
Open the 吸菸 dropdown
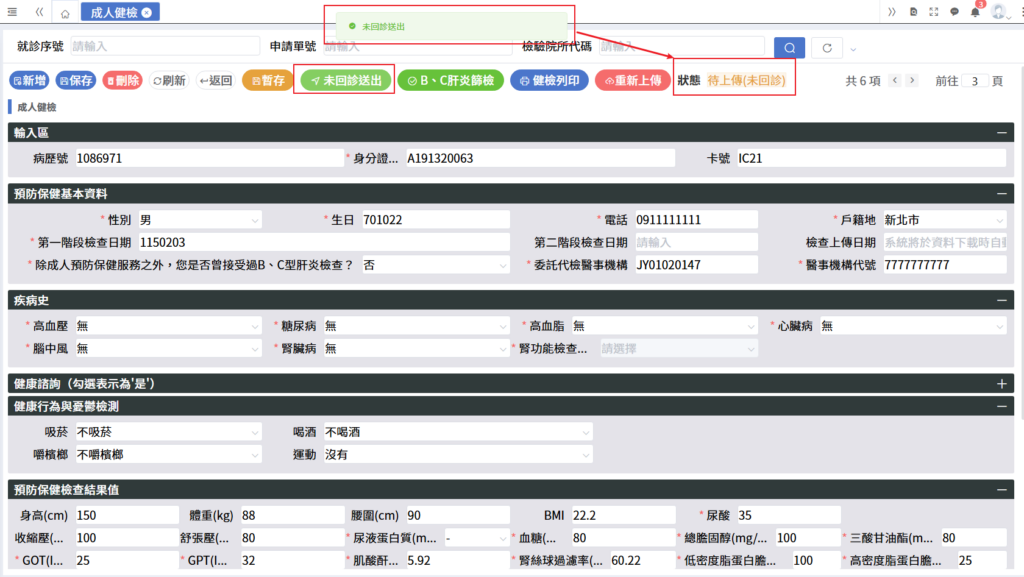coord(167,432)
